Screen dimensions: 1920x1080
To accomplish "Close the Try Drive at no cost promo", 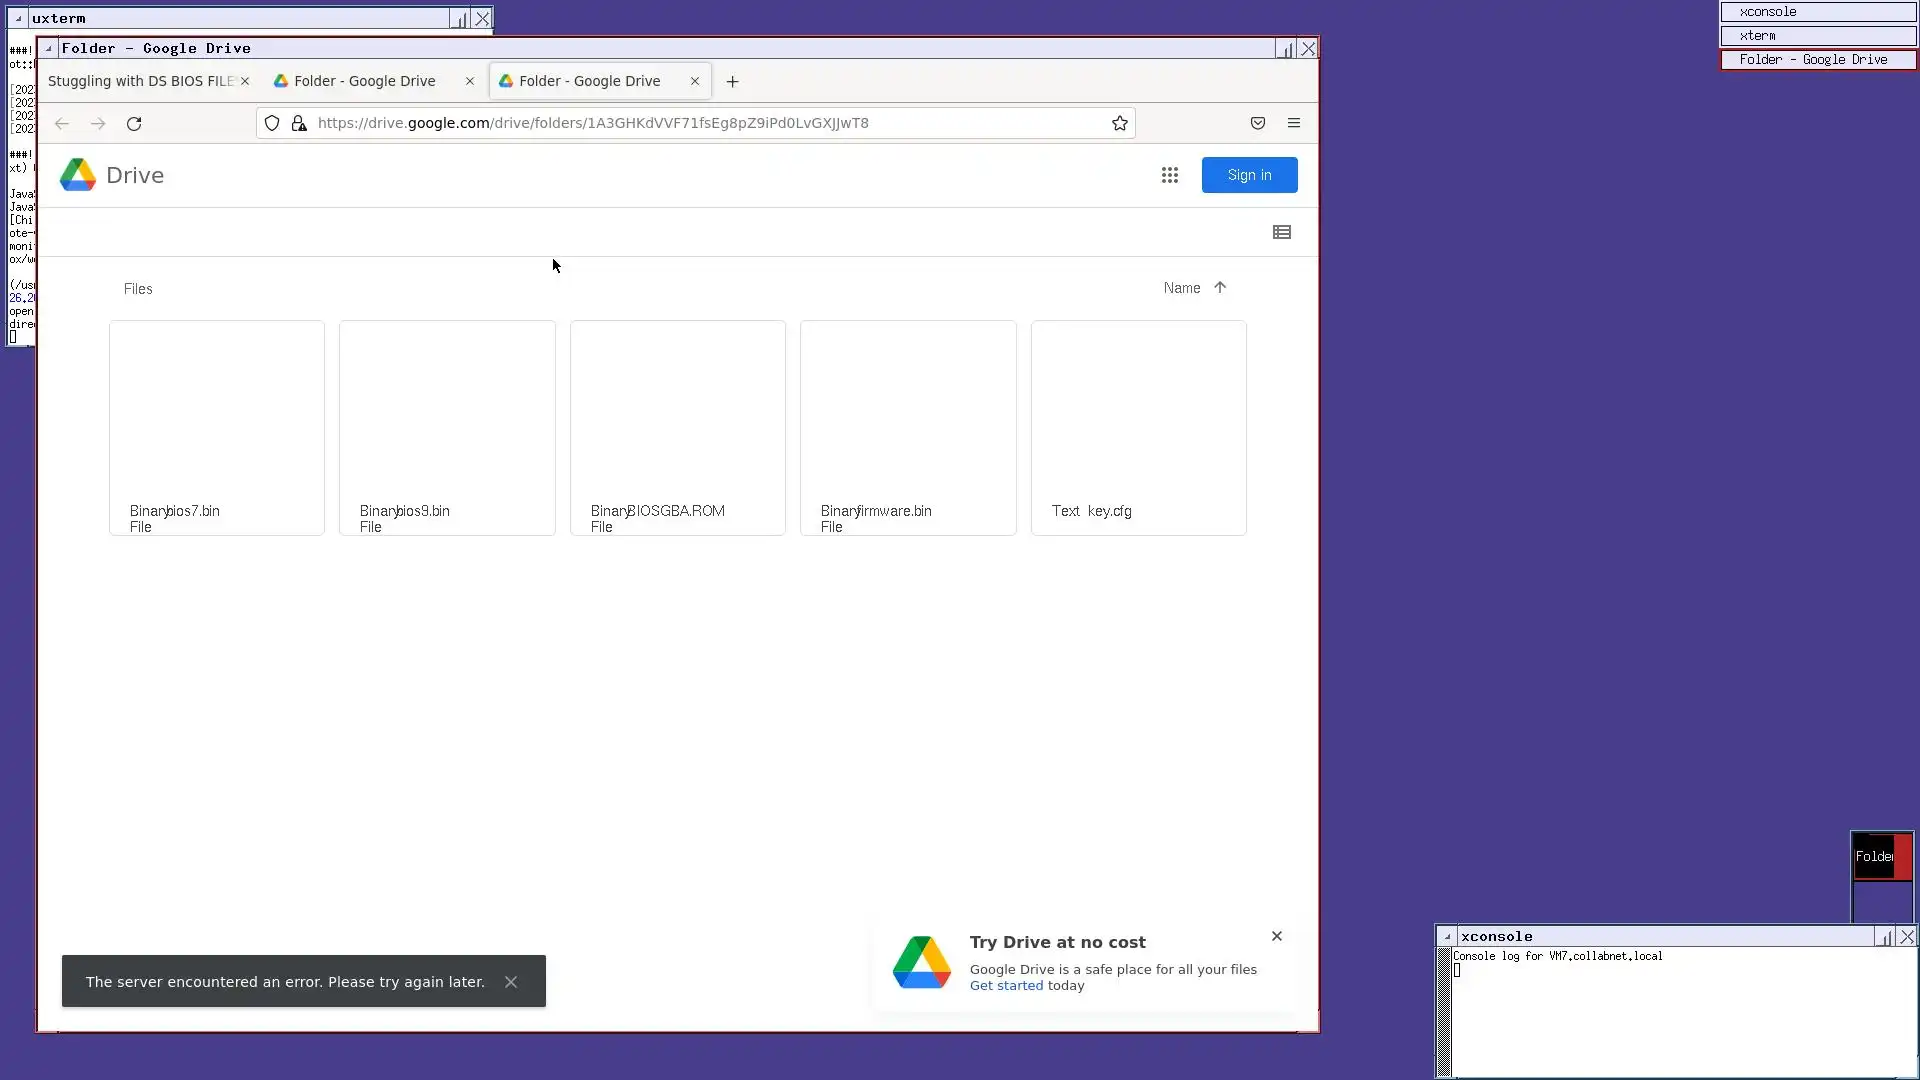I will point(1276,936).
